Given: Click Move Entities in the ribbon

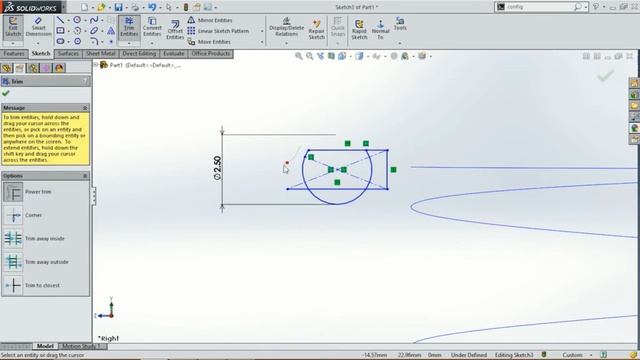Looking at the screenshot, I should pyautogui.click(x=209, y=42).
